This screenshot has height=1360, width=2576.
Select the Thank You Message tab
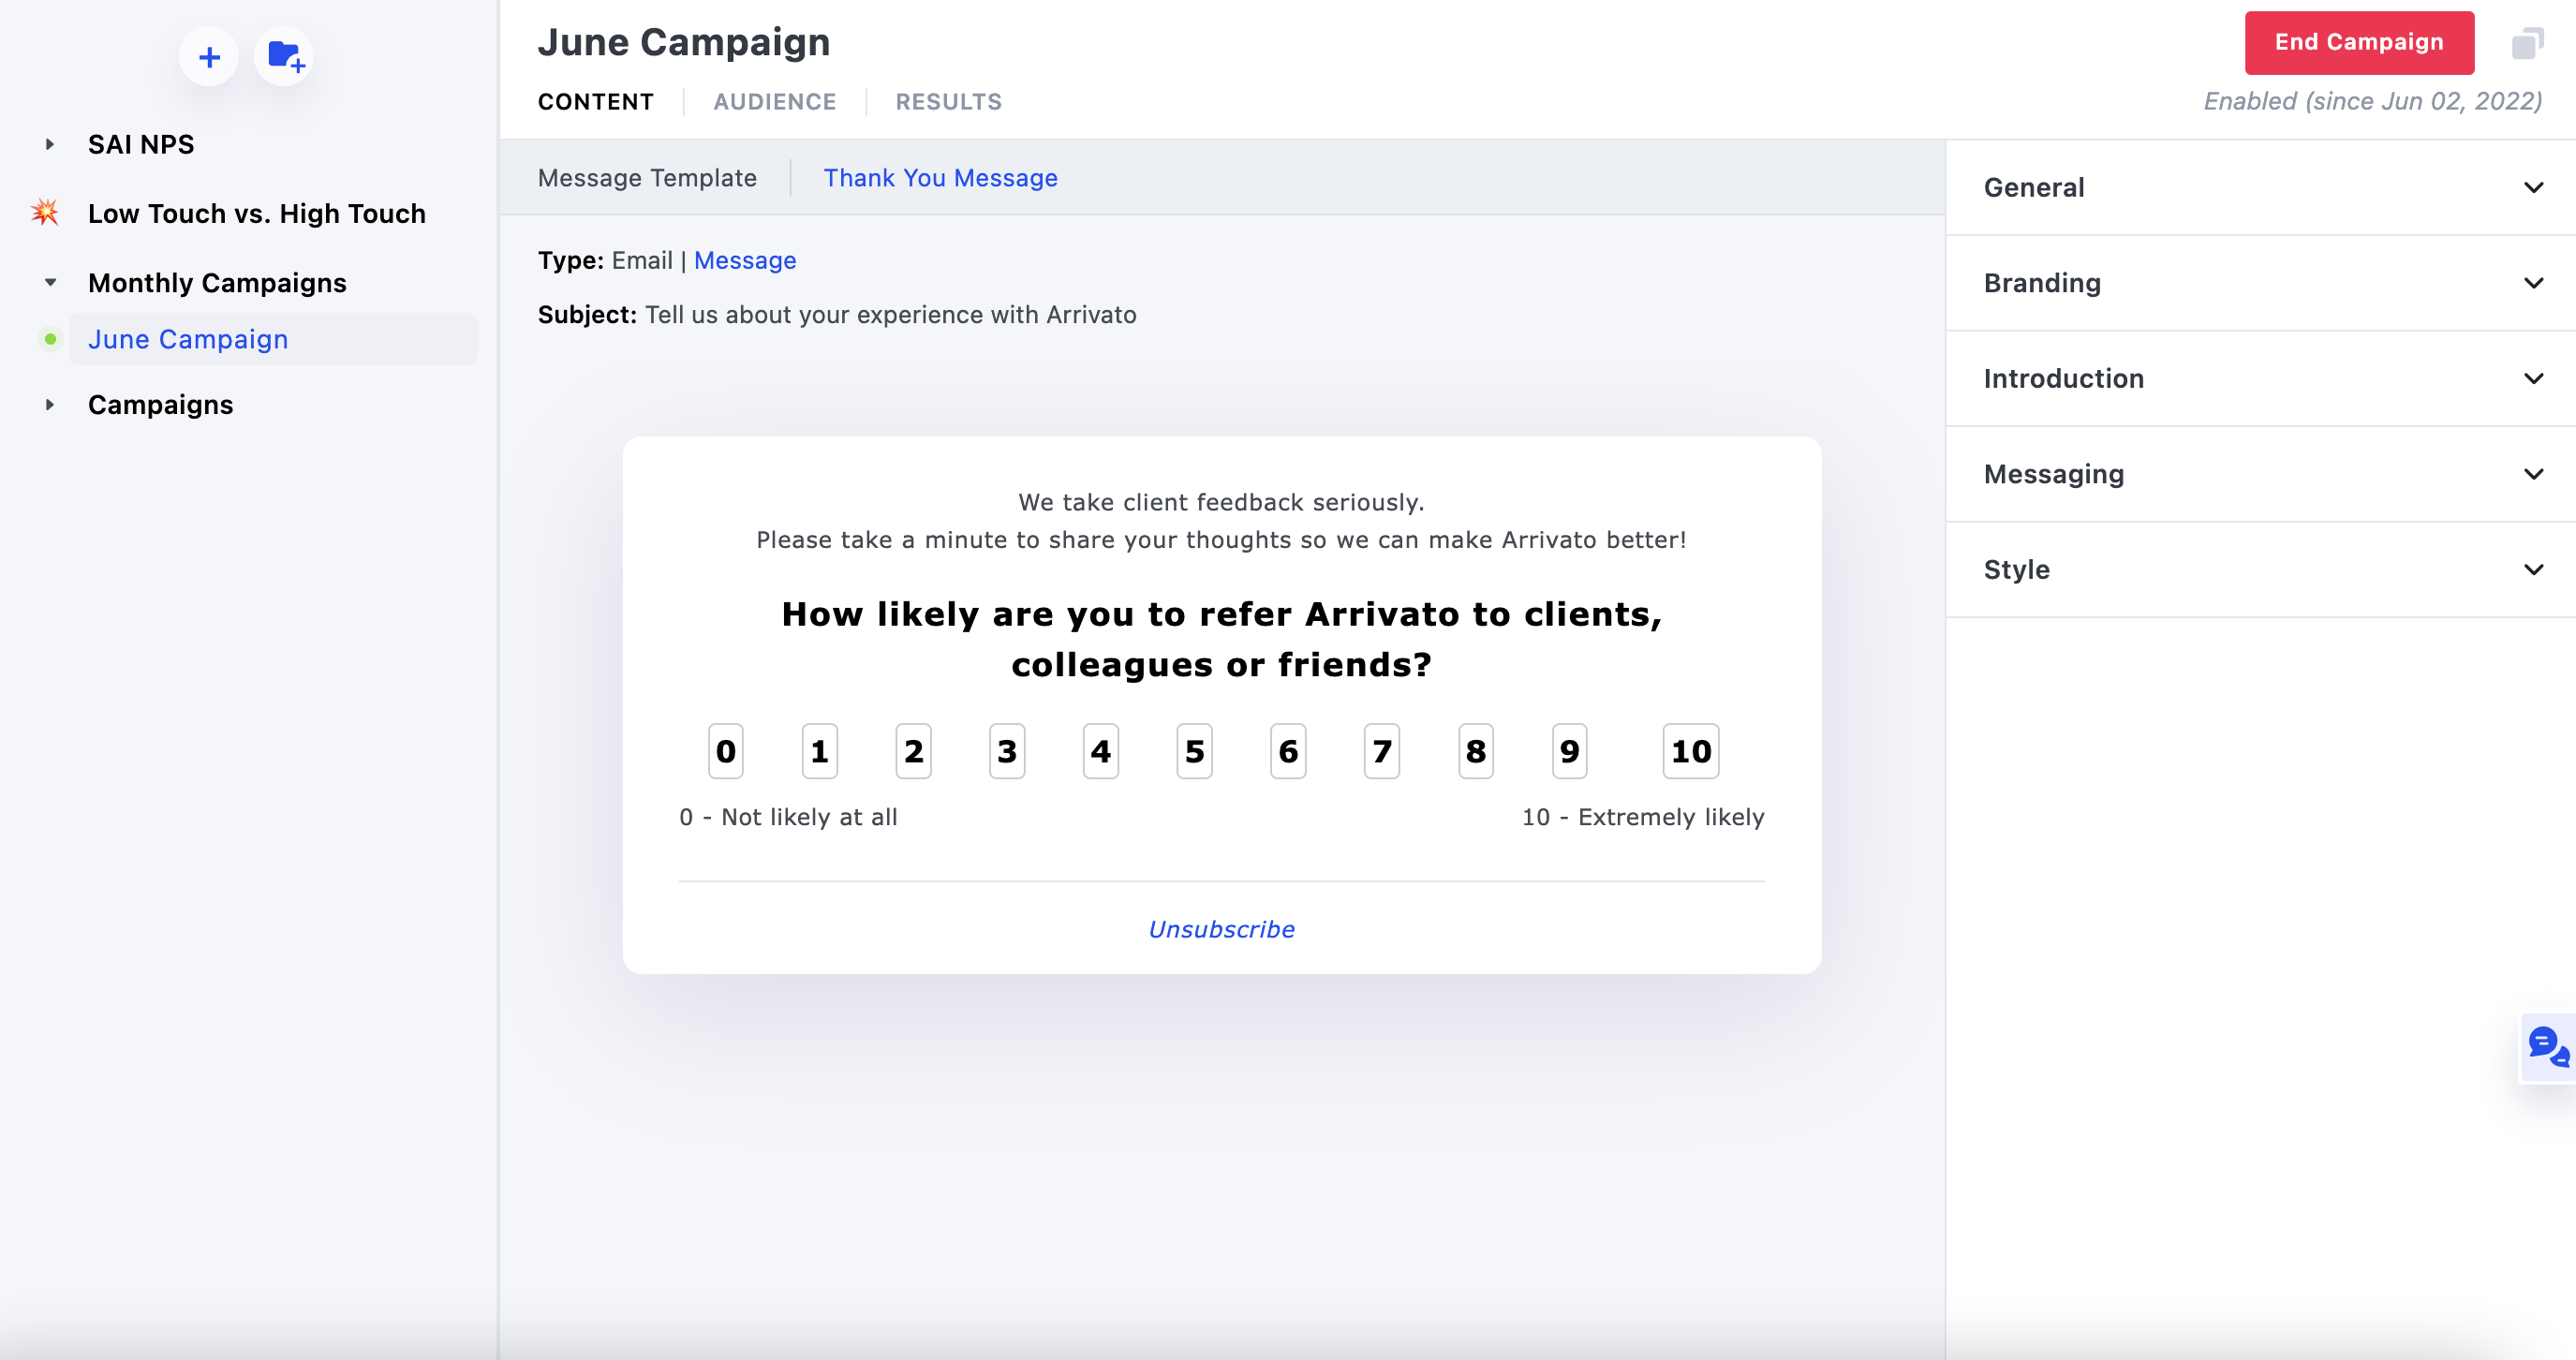point(940,178)
